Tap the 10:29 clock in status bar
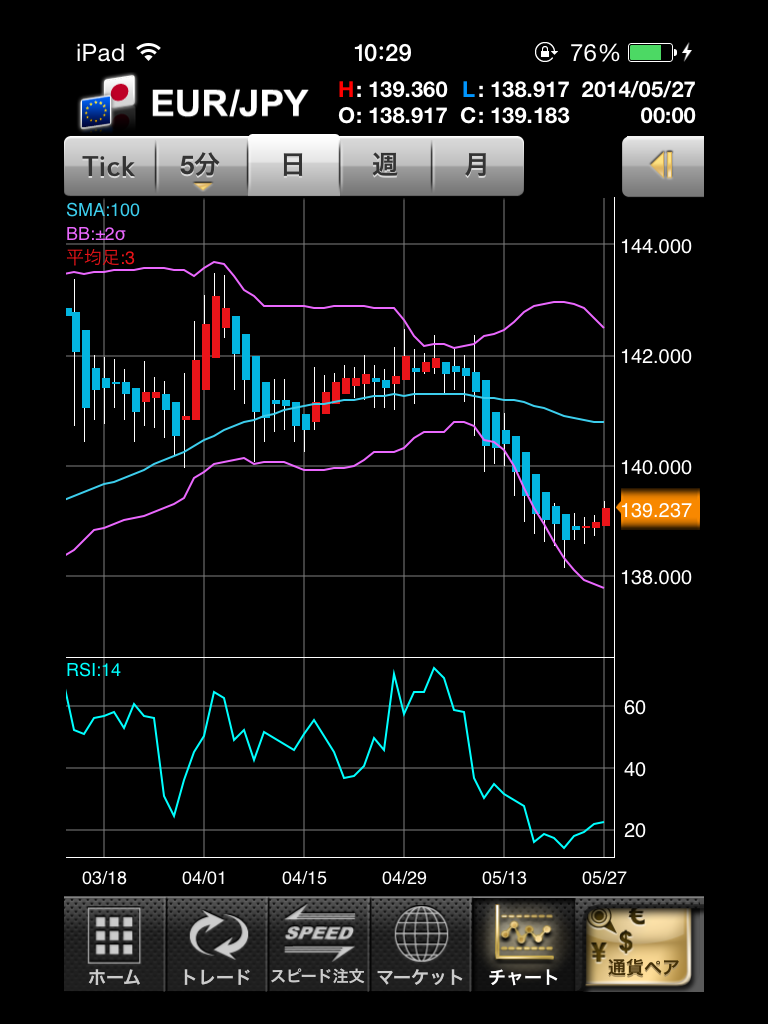Viewport: 768px width, 1024px height. pyautogui.click(x=383, y=53)
